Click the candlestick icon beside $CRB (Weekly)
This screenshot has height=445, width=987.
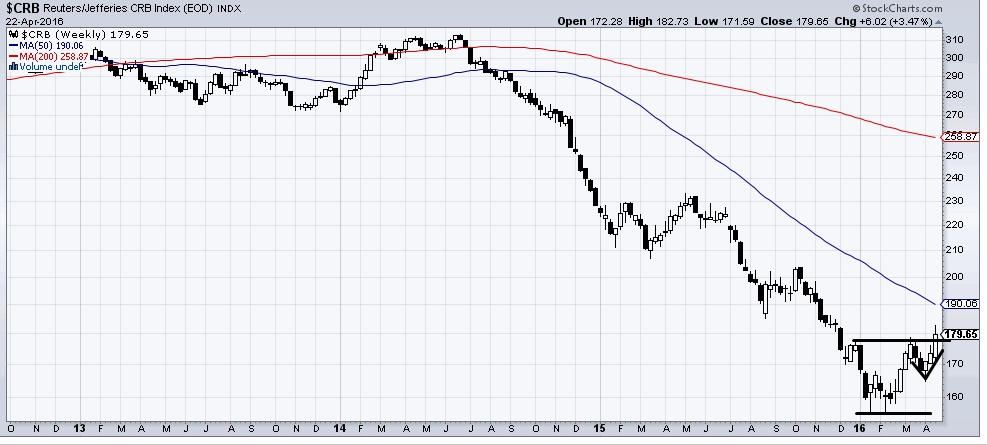click(14, 35)
